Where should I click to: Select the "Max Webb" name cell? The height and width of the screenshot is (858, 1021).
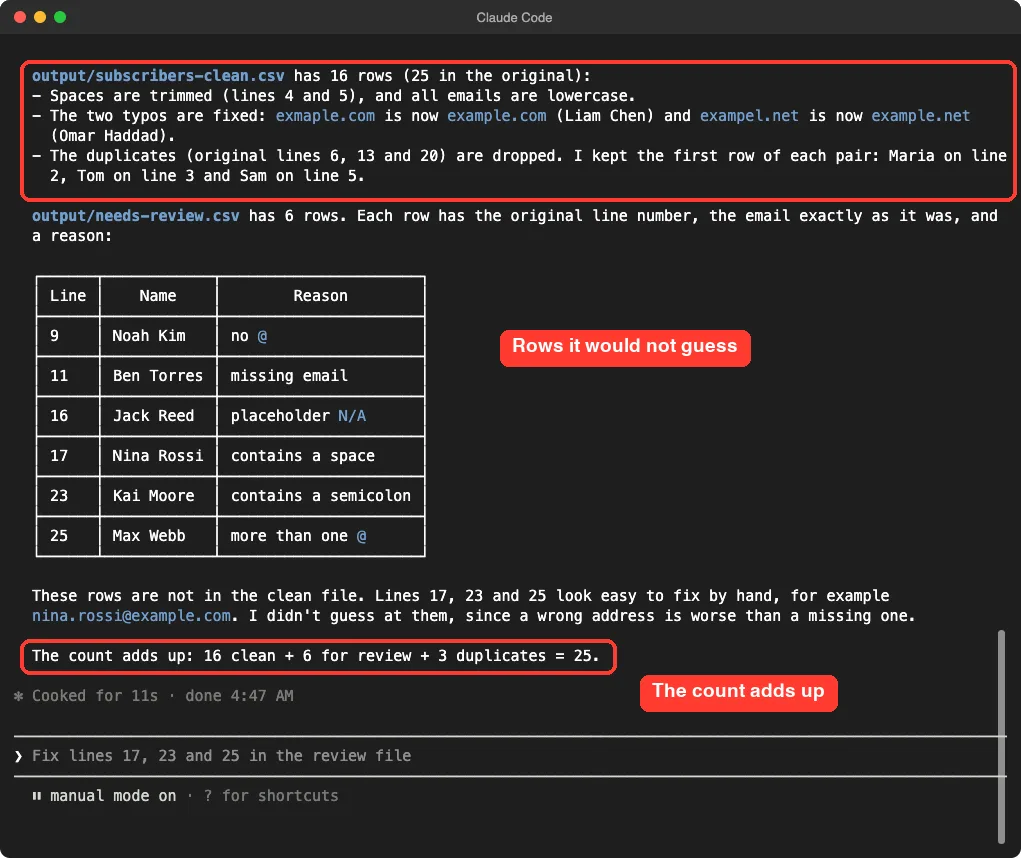(158, 536)
